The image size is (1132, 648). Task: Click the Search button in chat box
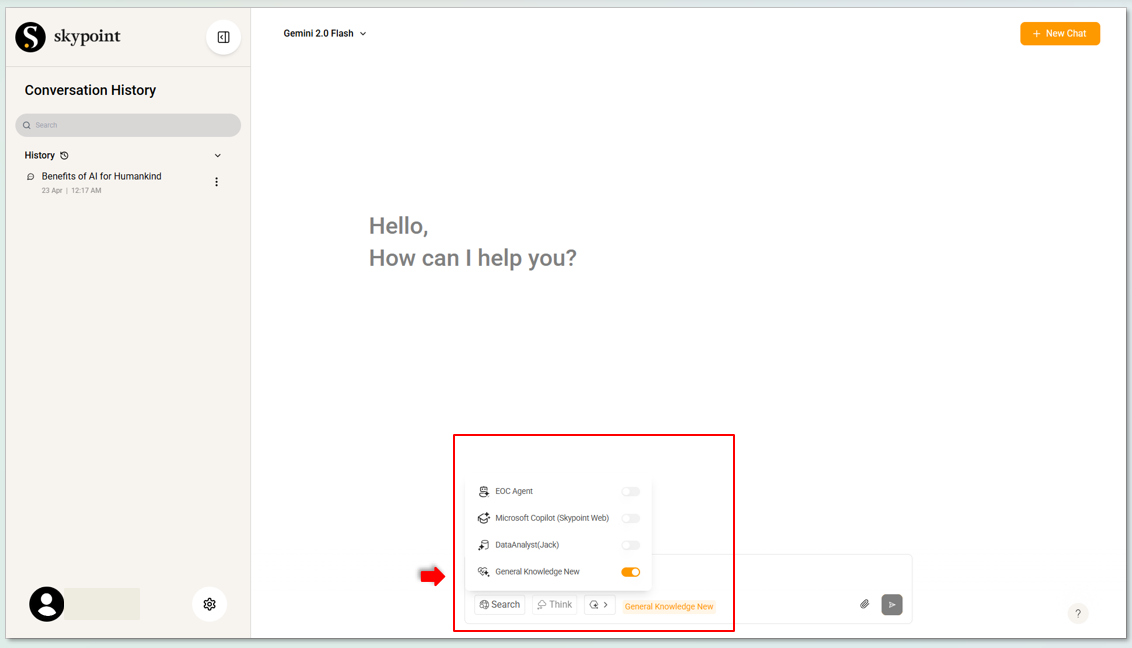coord(499,605)
